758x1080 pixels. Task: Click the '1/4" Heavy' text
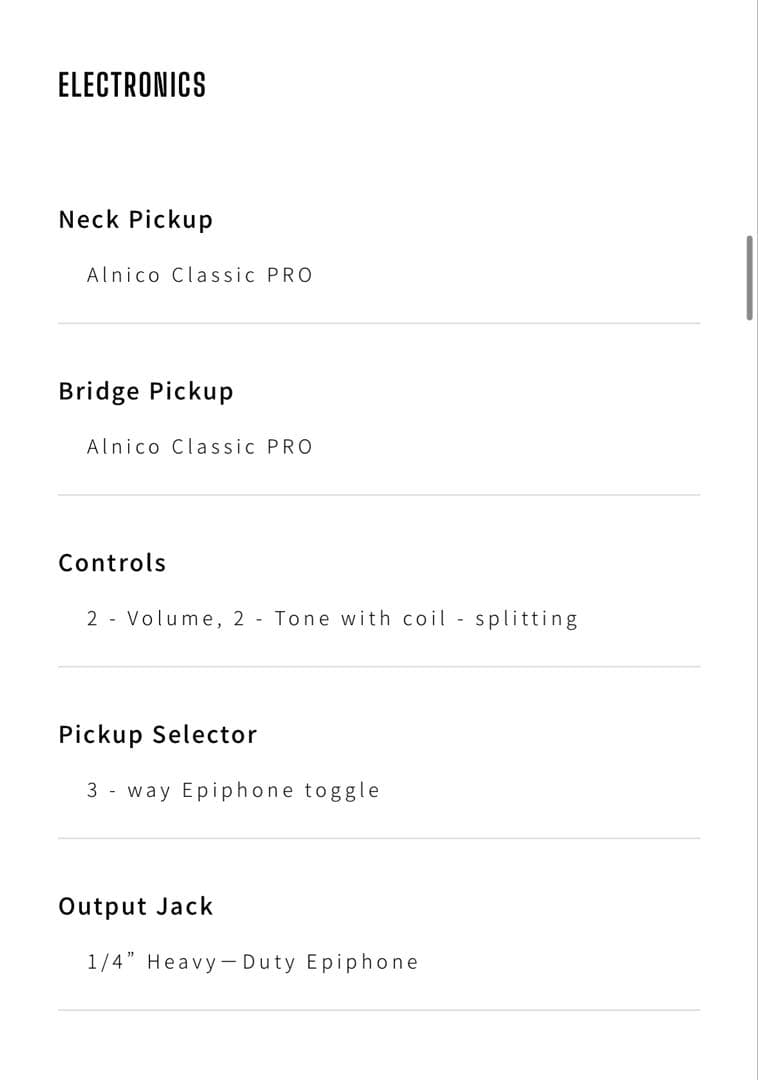[150, 962]
